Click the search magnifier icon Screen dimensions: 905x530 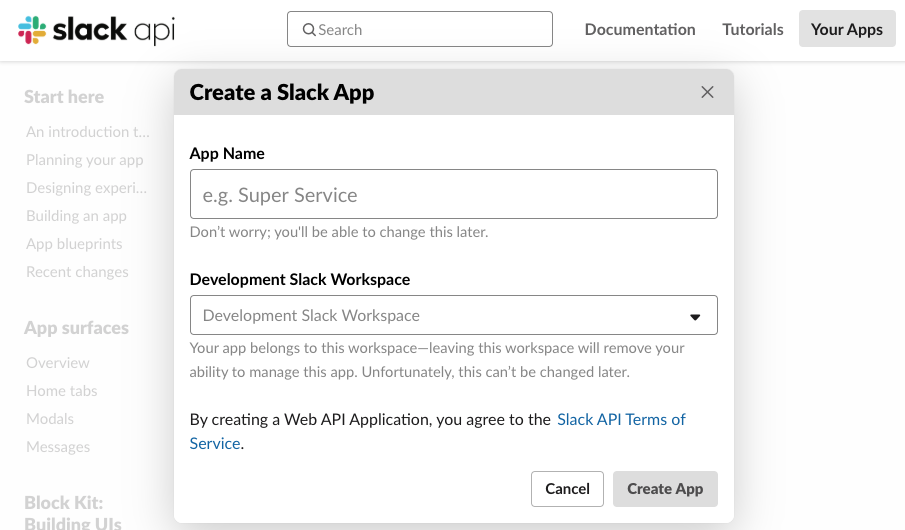point(309,29)
